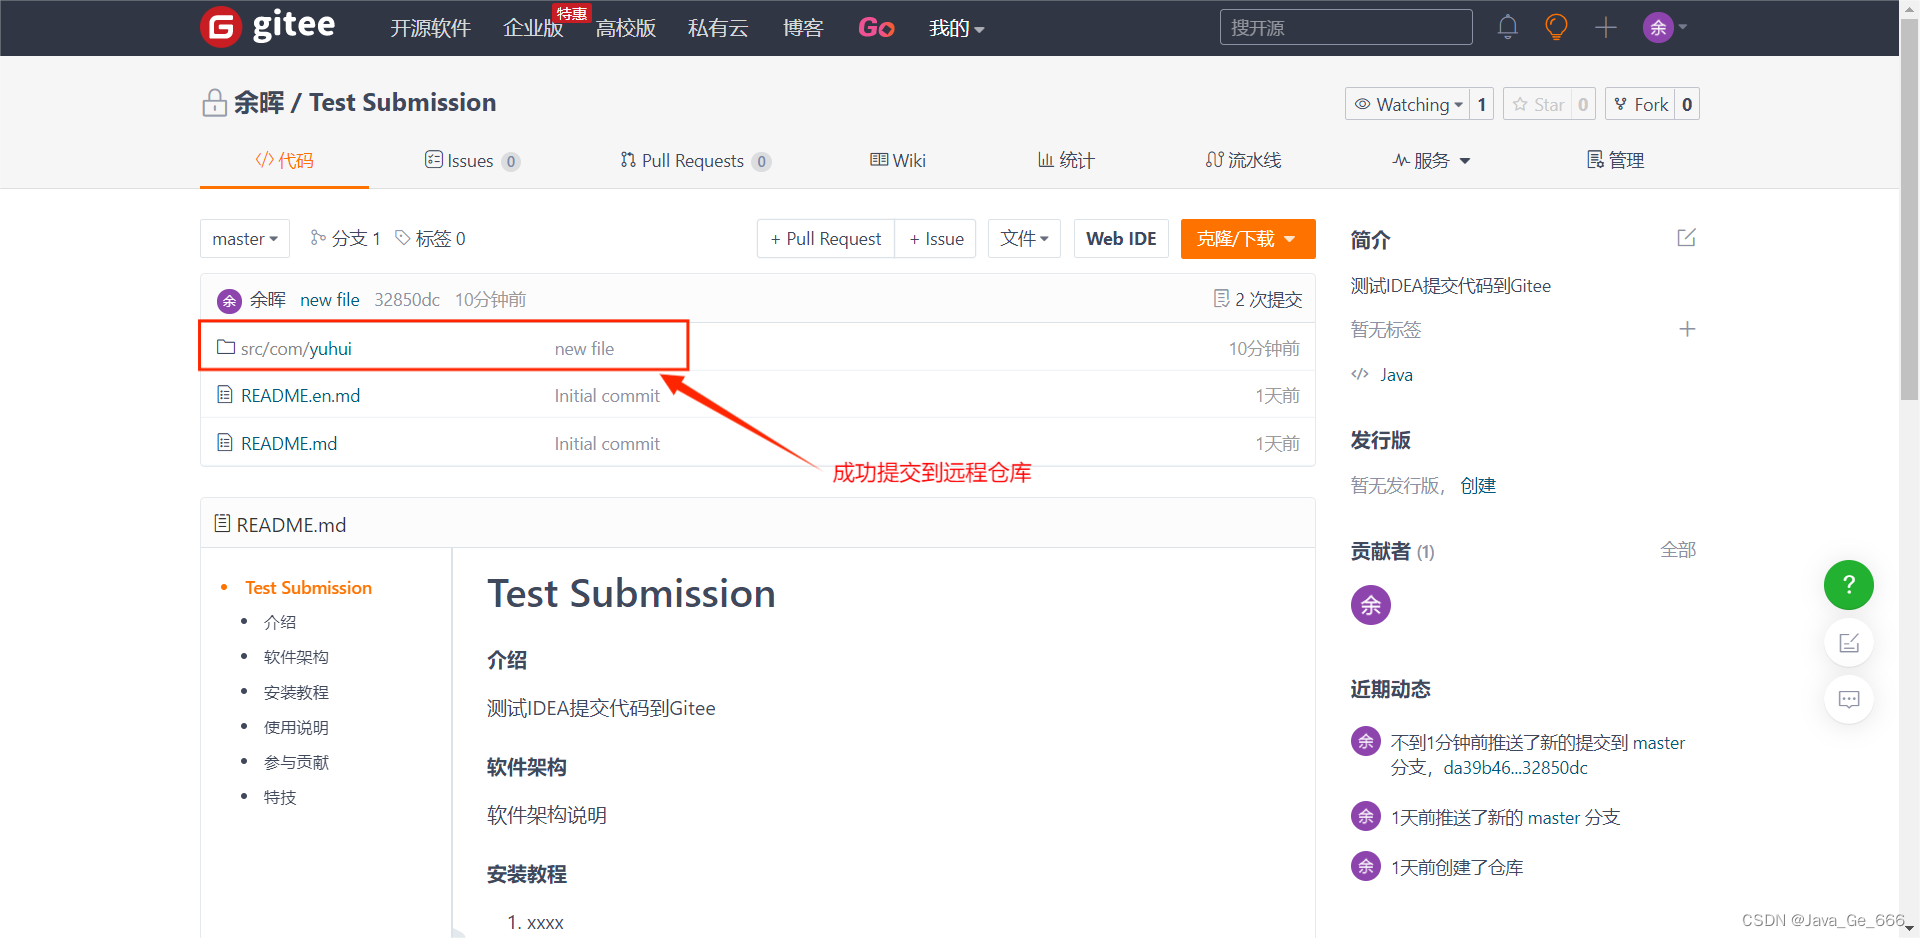Open the 2 次提交 commits link
The width and height of the screenshot is (1920, 938).
click(1258, 299)
